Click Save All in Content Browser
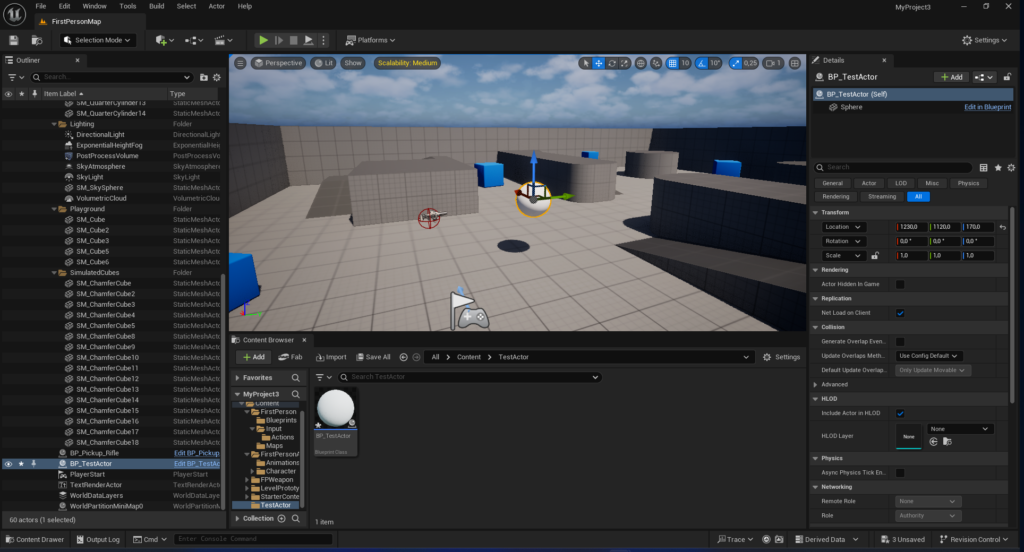Screen dimensions: 1024x552 point(372,357)
